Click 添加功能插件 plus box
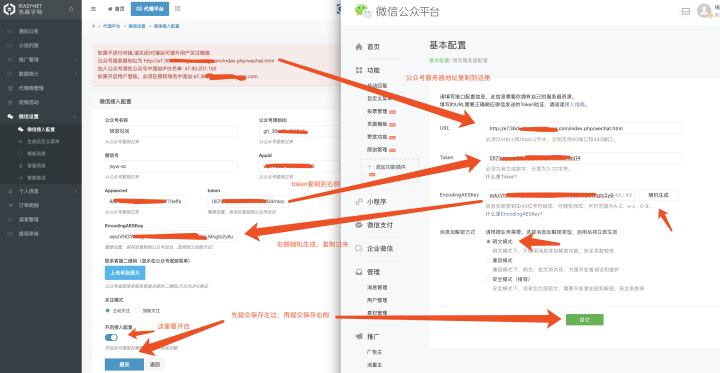The height and width of the screenshot is (373, 720). 389,171
